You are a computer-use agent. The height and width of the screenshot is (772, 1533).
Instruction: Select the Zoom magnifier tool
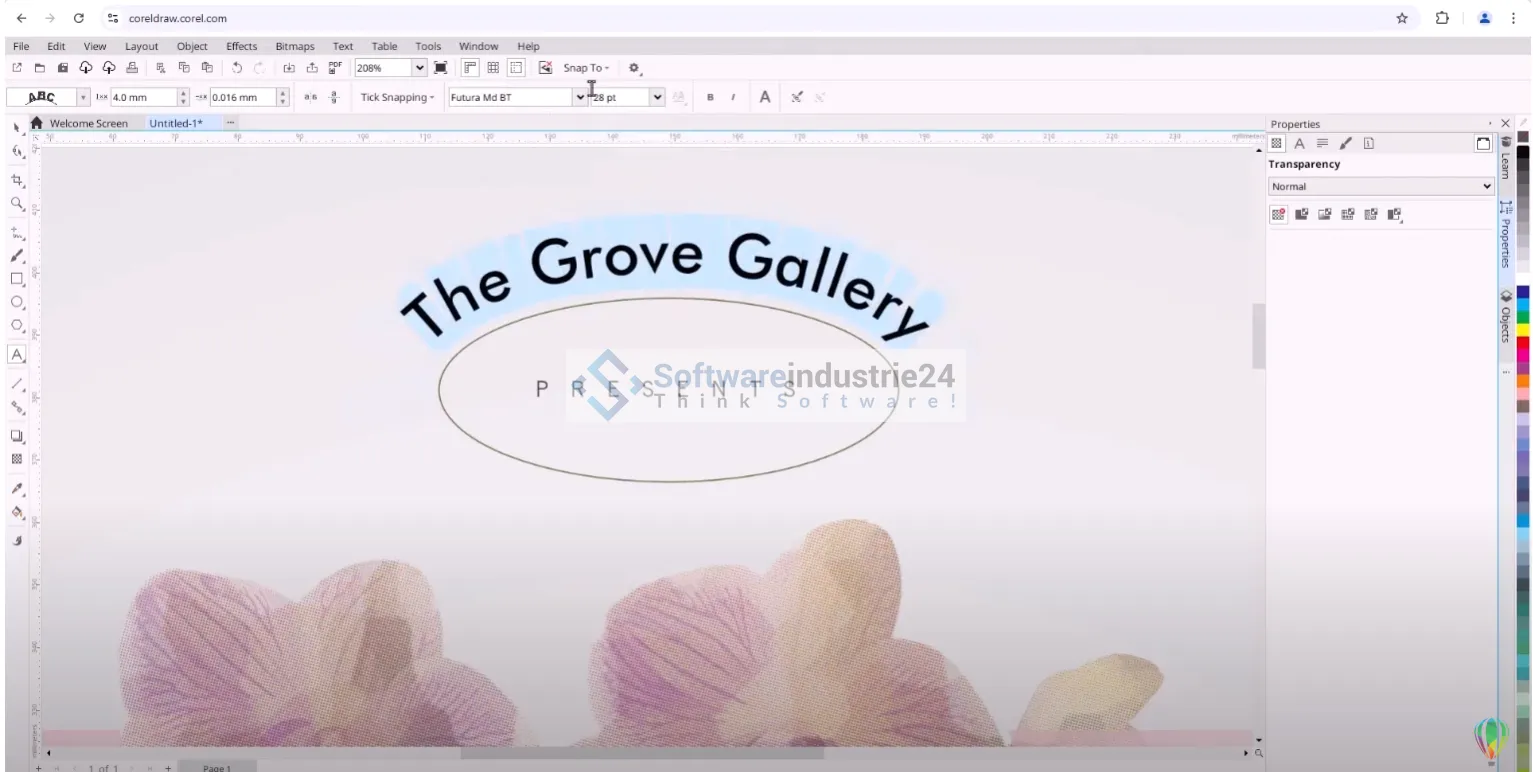coord(17,204)
